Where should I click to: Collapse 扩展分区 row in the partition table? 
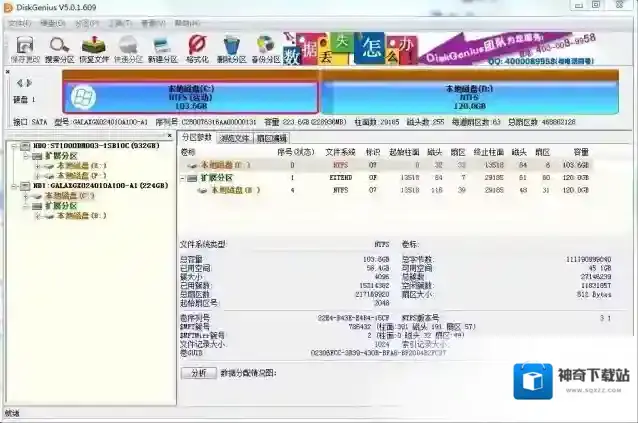183,177
